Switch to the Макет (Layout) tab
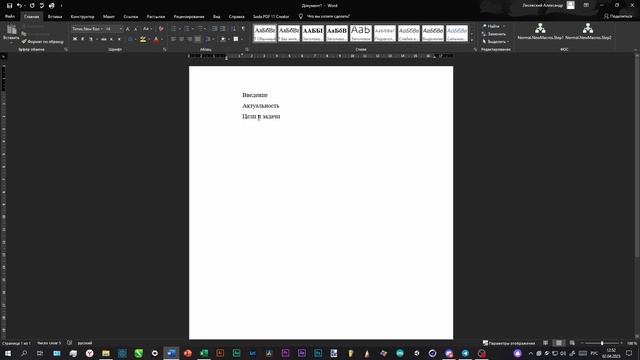This screenshot has width=640, height=360. [x=109, y=17]
